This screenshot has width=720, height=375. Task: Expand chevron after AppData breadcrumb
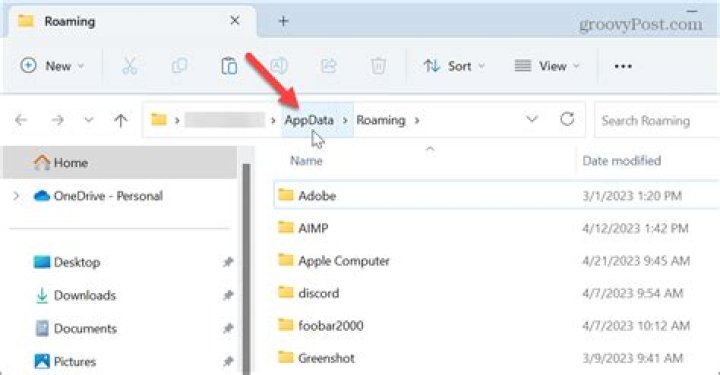(345, 120)
